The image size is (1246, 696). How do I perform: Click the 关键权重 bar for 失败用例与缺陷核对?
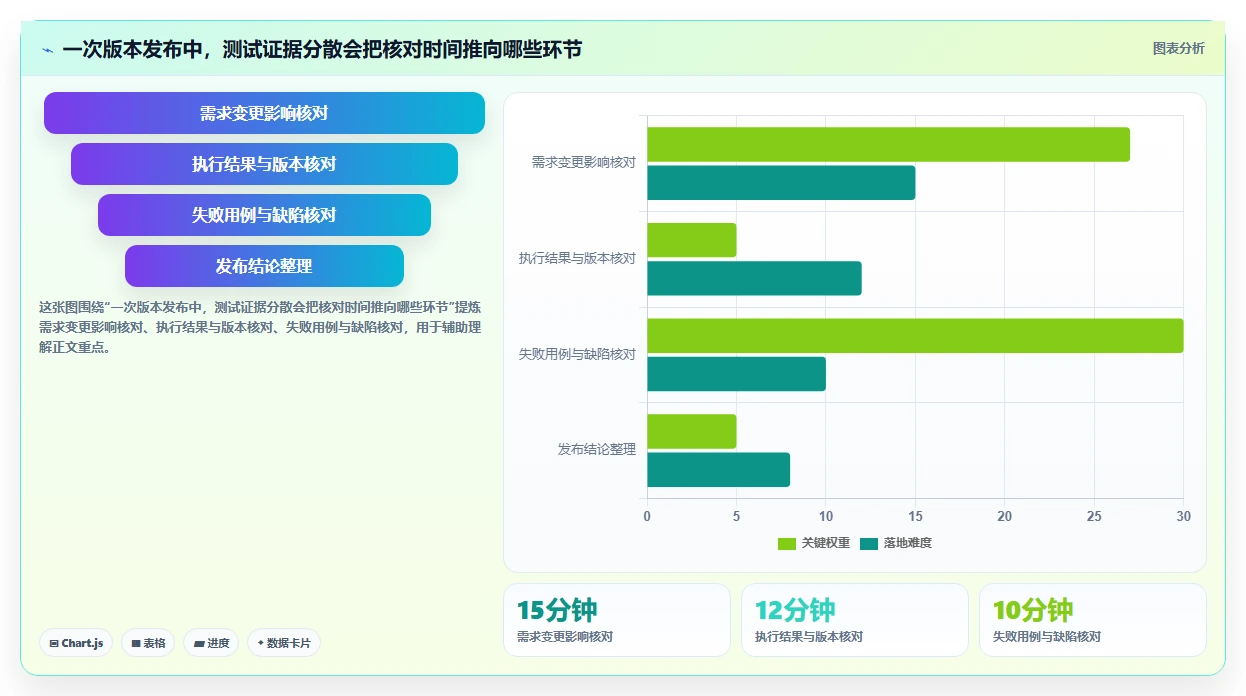[x=915, y=336]
